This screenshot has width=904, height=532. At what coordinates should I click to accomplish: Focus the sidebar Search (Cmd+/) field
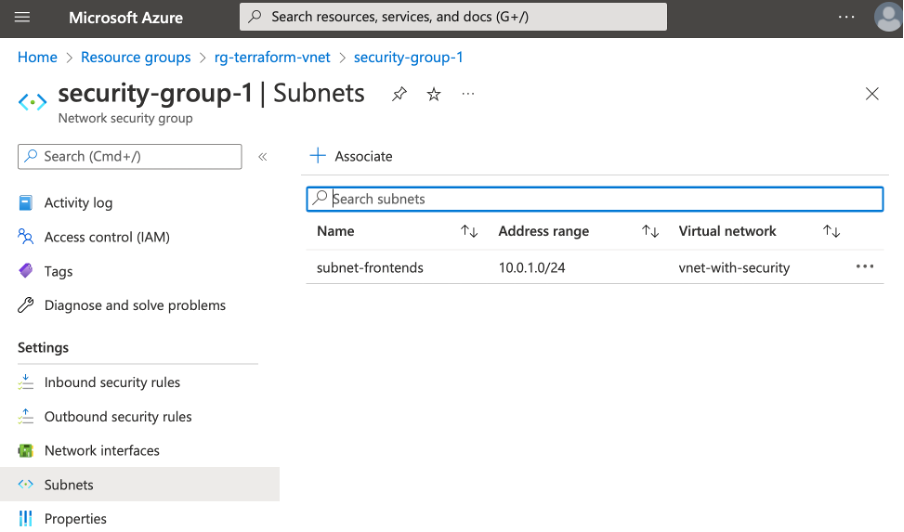130,157
